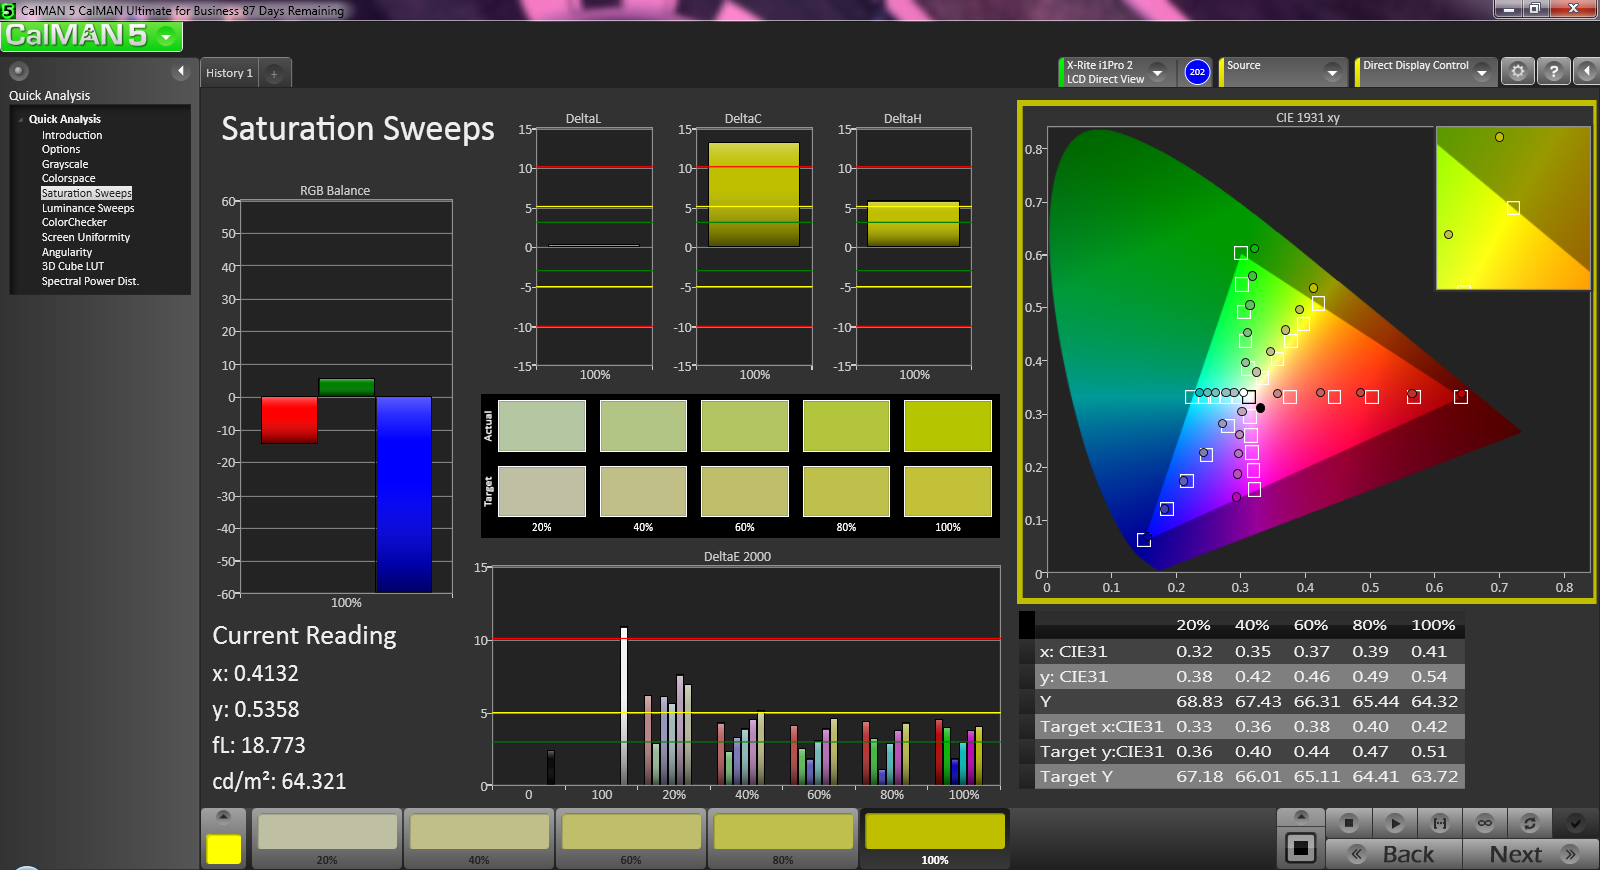This screenshot has width=1600, height=870.
Task: Open the CalMAN 5 main menu dropdown
Action: [165, 37]
